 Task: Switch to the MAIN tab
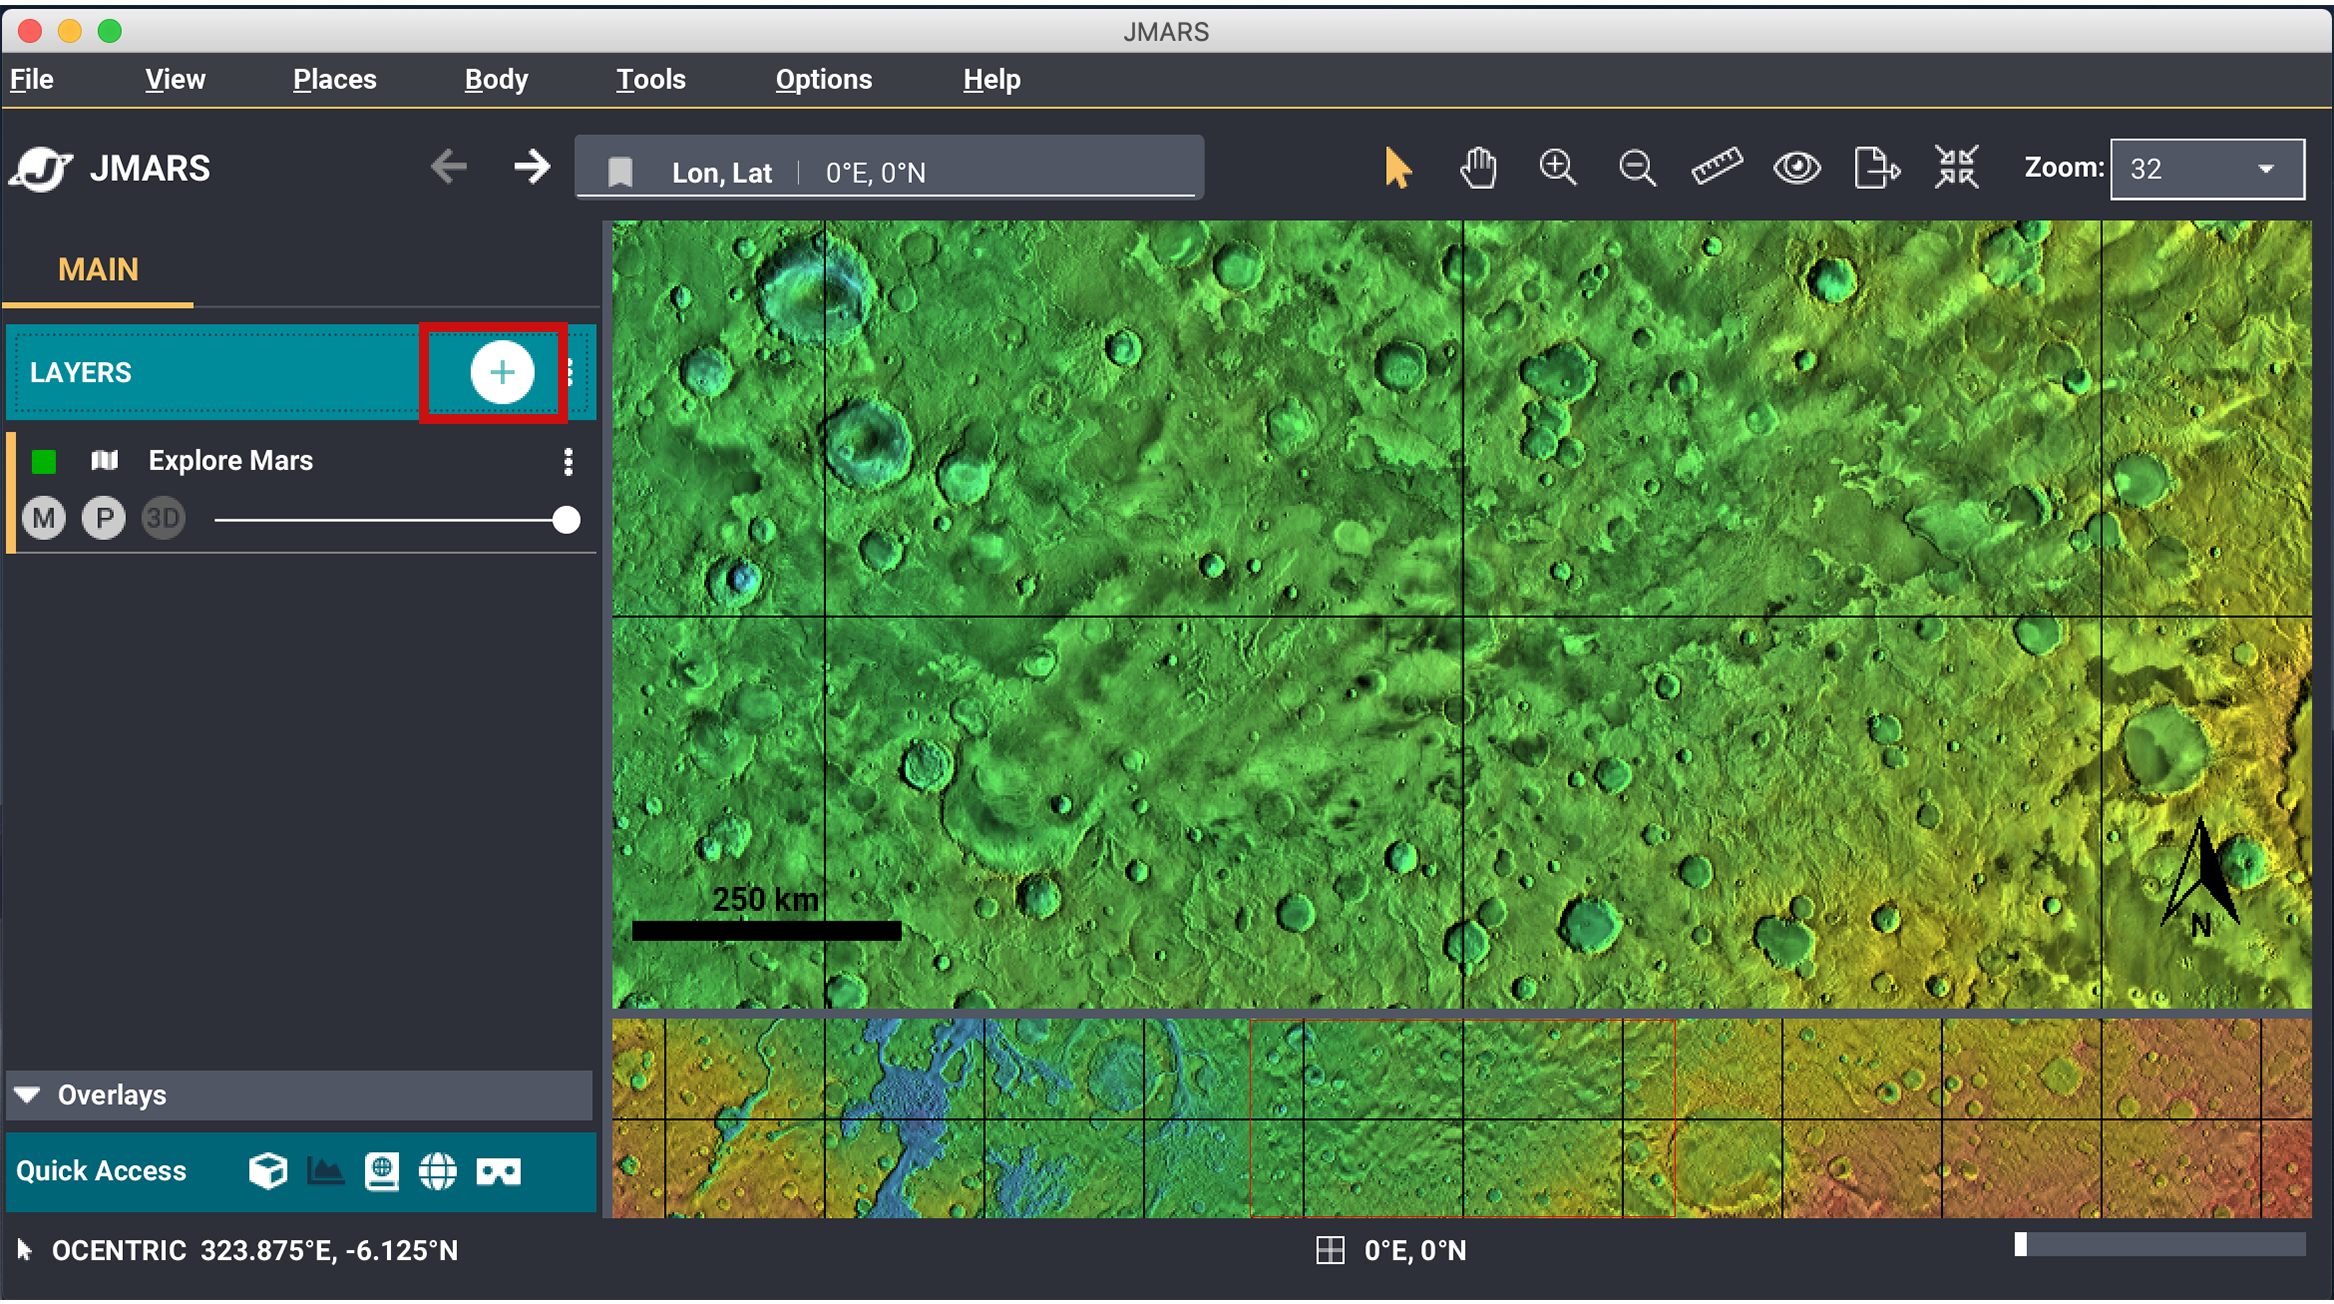98,270
